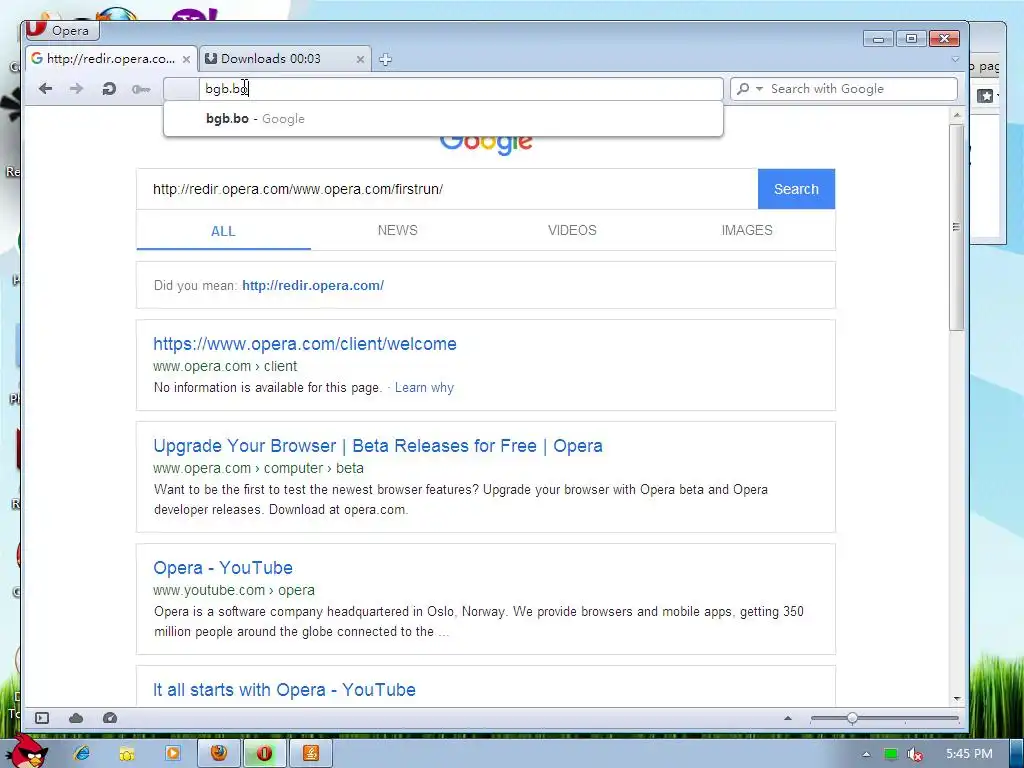The image size is (1024, 768).
Task: Click the scrollbar down arrow
Action: [x=957, y=698]
